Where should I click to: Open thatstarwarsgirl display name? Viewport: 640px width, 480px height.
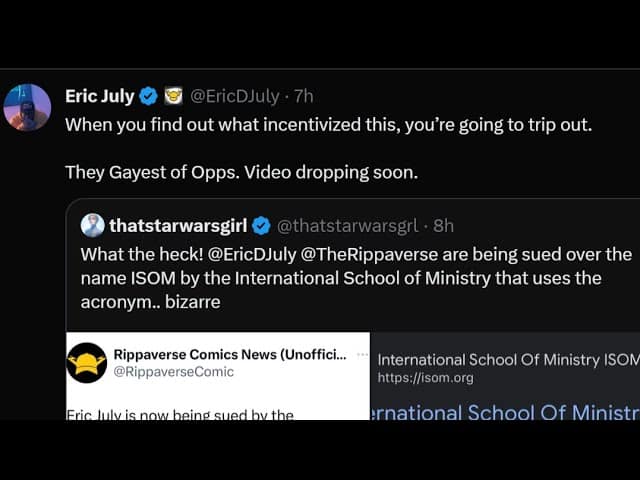coord(178,226)
